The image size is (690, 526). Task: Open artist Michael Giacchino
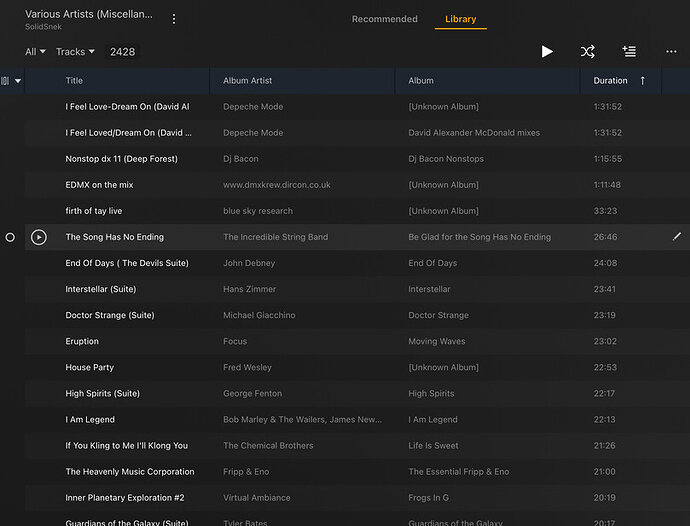pos(259,315)
